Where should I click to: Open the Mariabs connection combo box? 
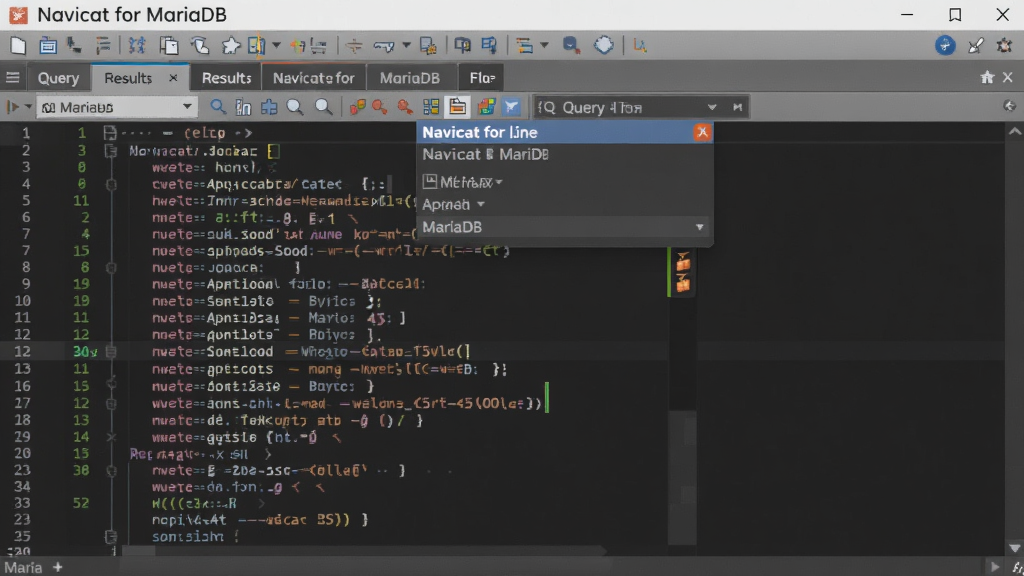click(x=116, y=107)
